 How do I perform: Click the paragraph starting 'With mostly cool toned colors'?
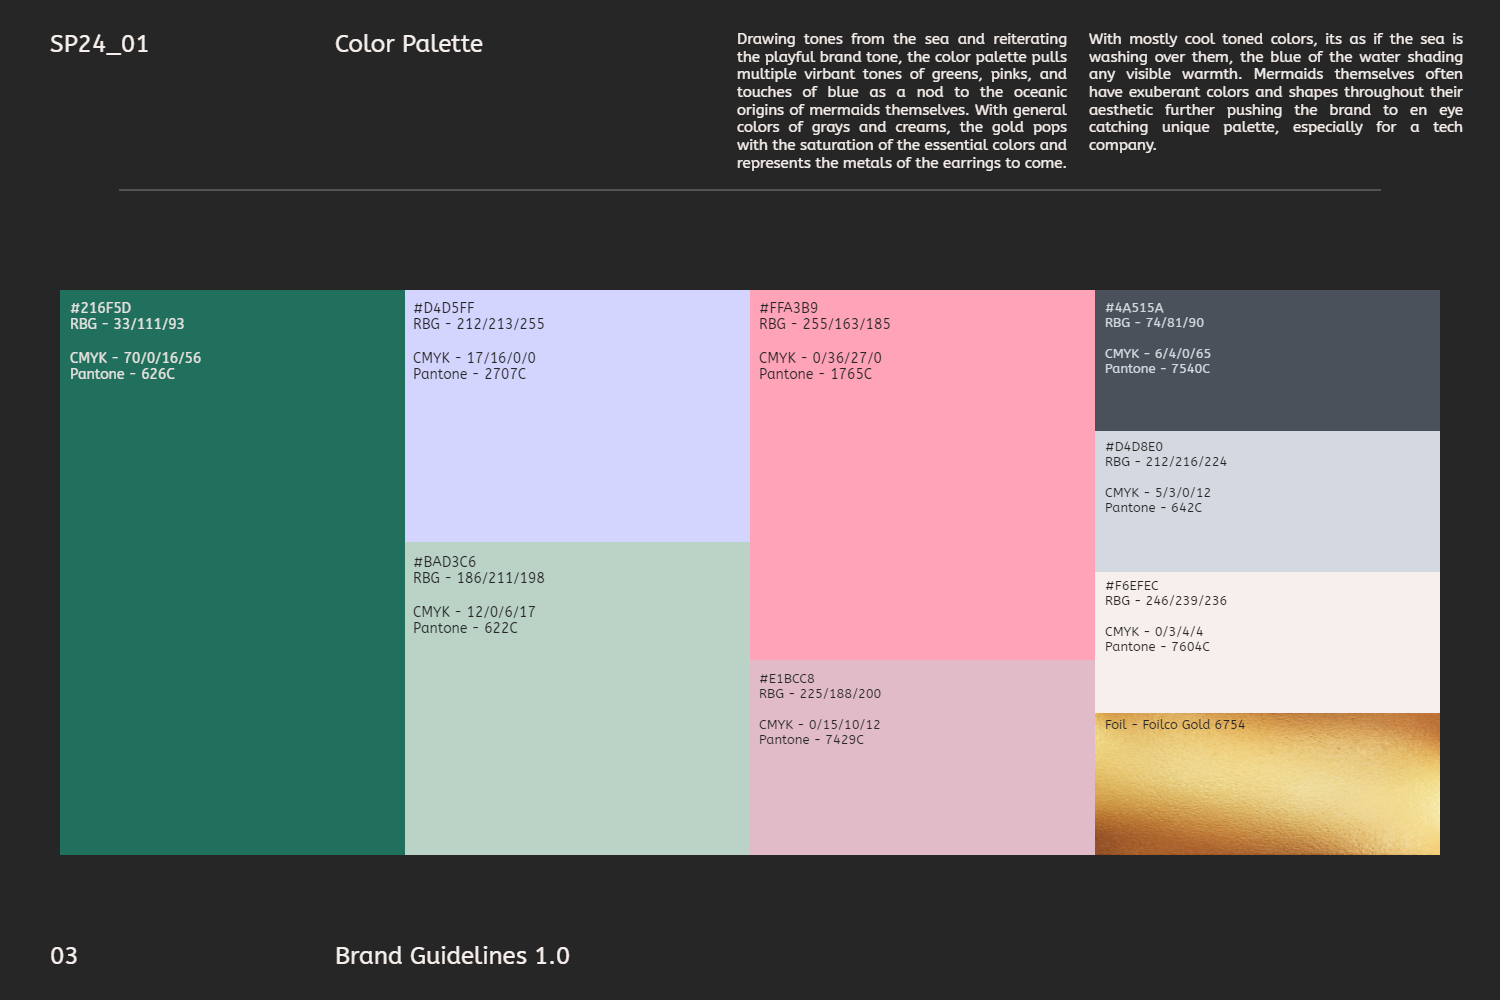1276,92
